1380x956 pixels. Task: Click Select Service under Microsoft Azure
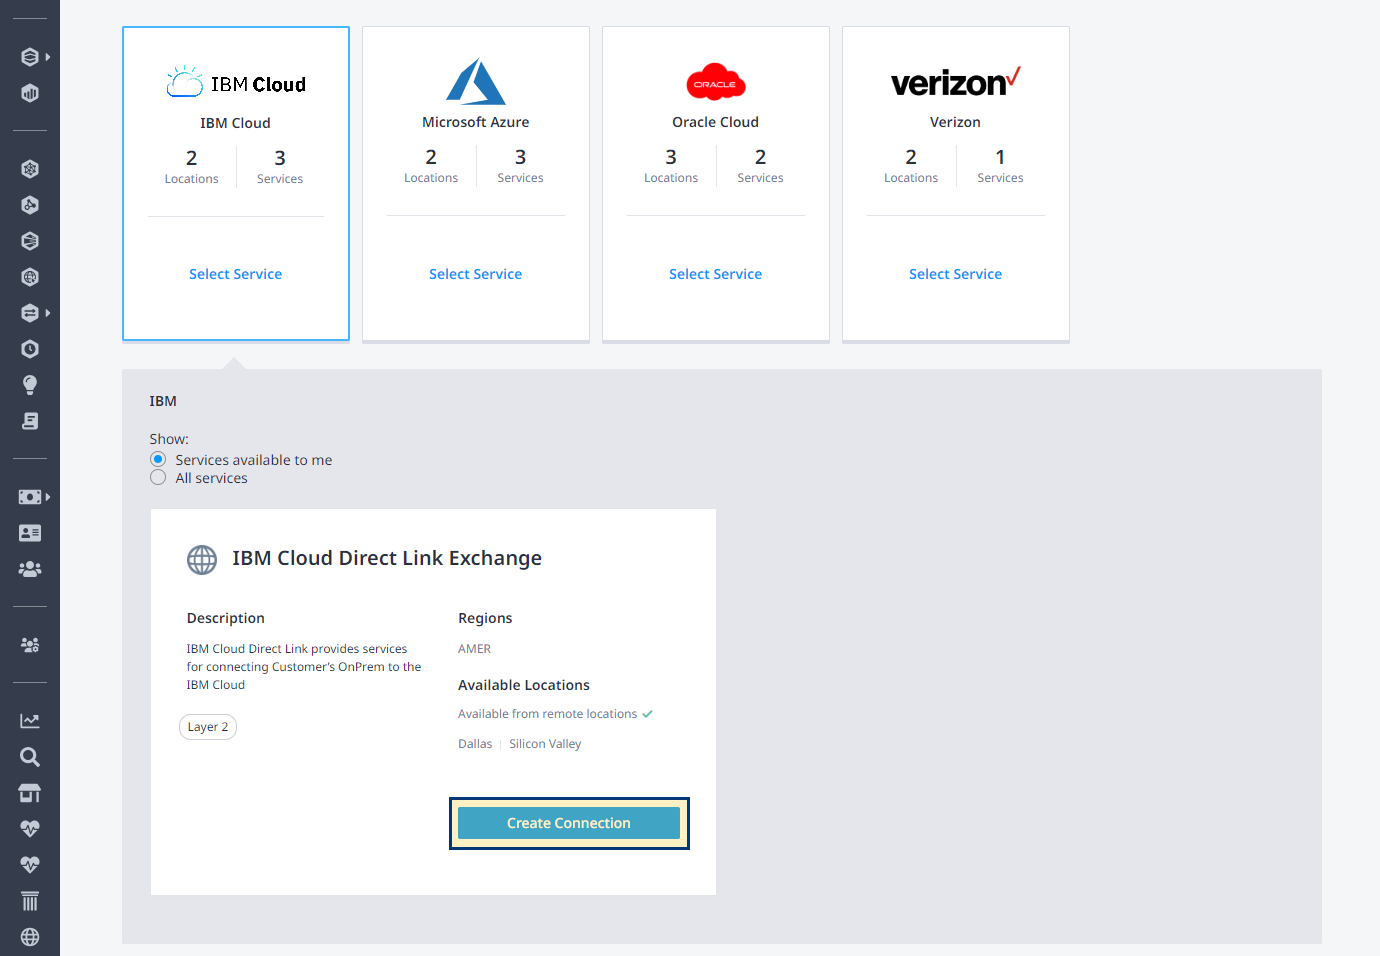pos(475,274)
